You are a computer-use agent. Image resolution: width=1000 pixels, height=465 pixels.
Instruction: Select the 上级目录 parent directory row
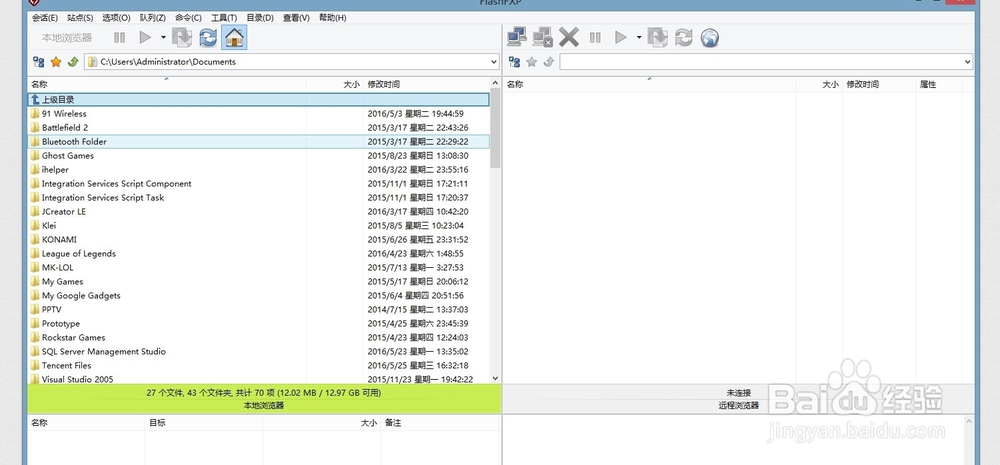[x=259, y=100]
